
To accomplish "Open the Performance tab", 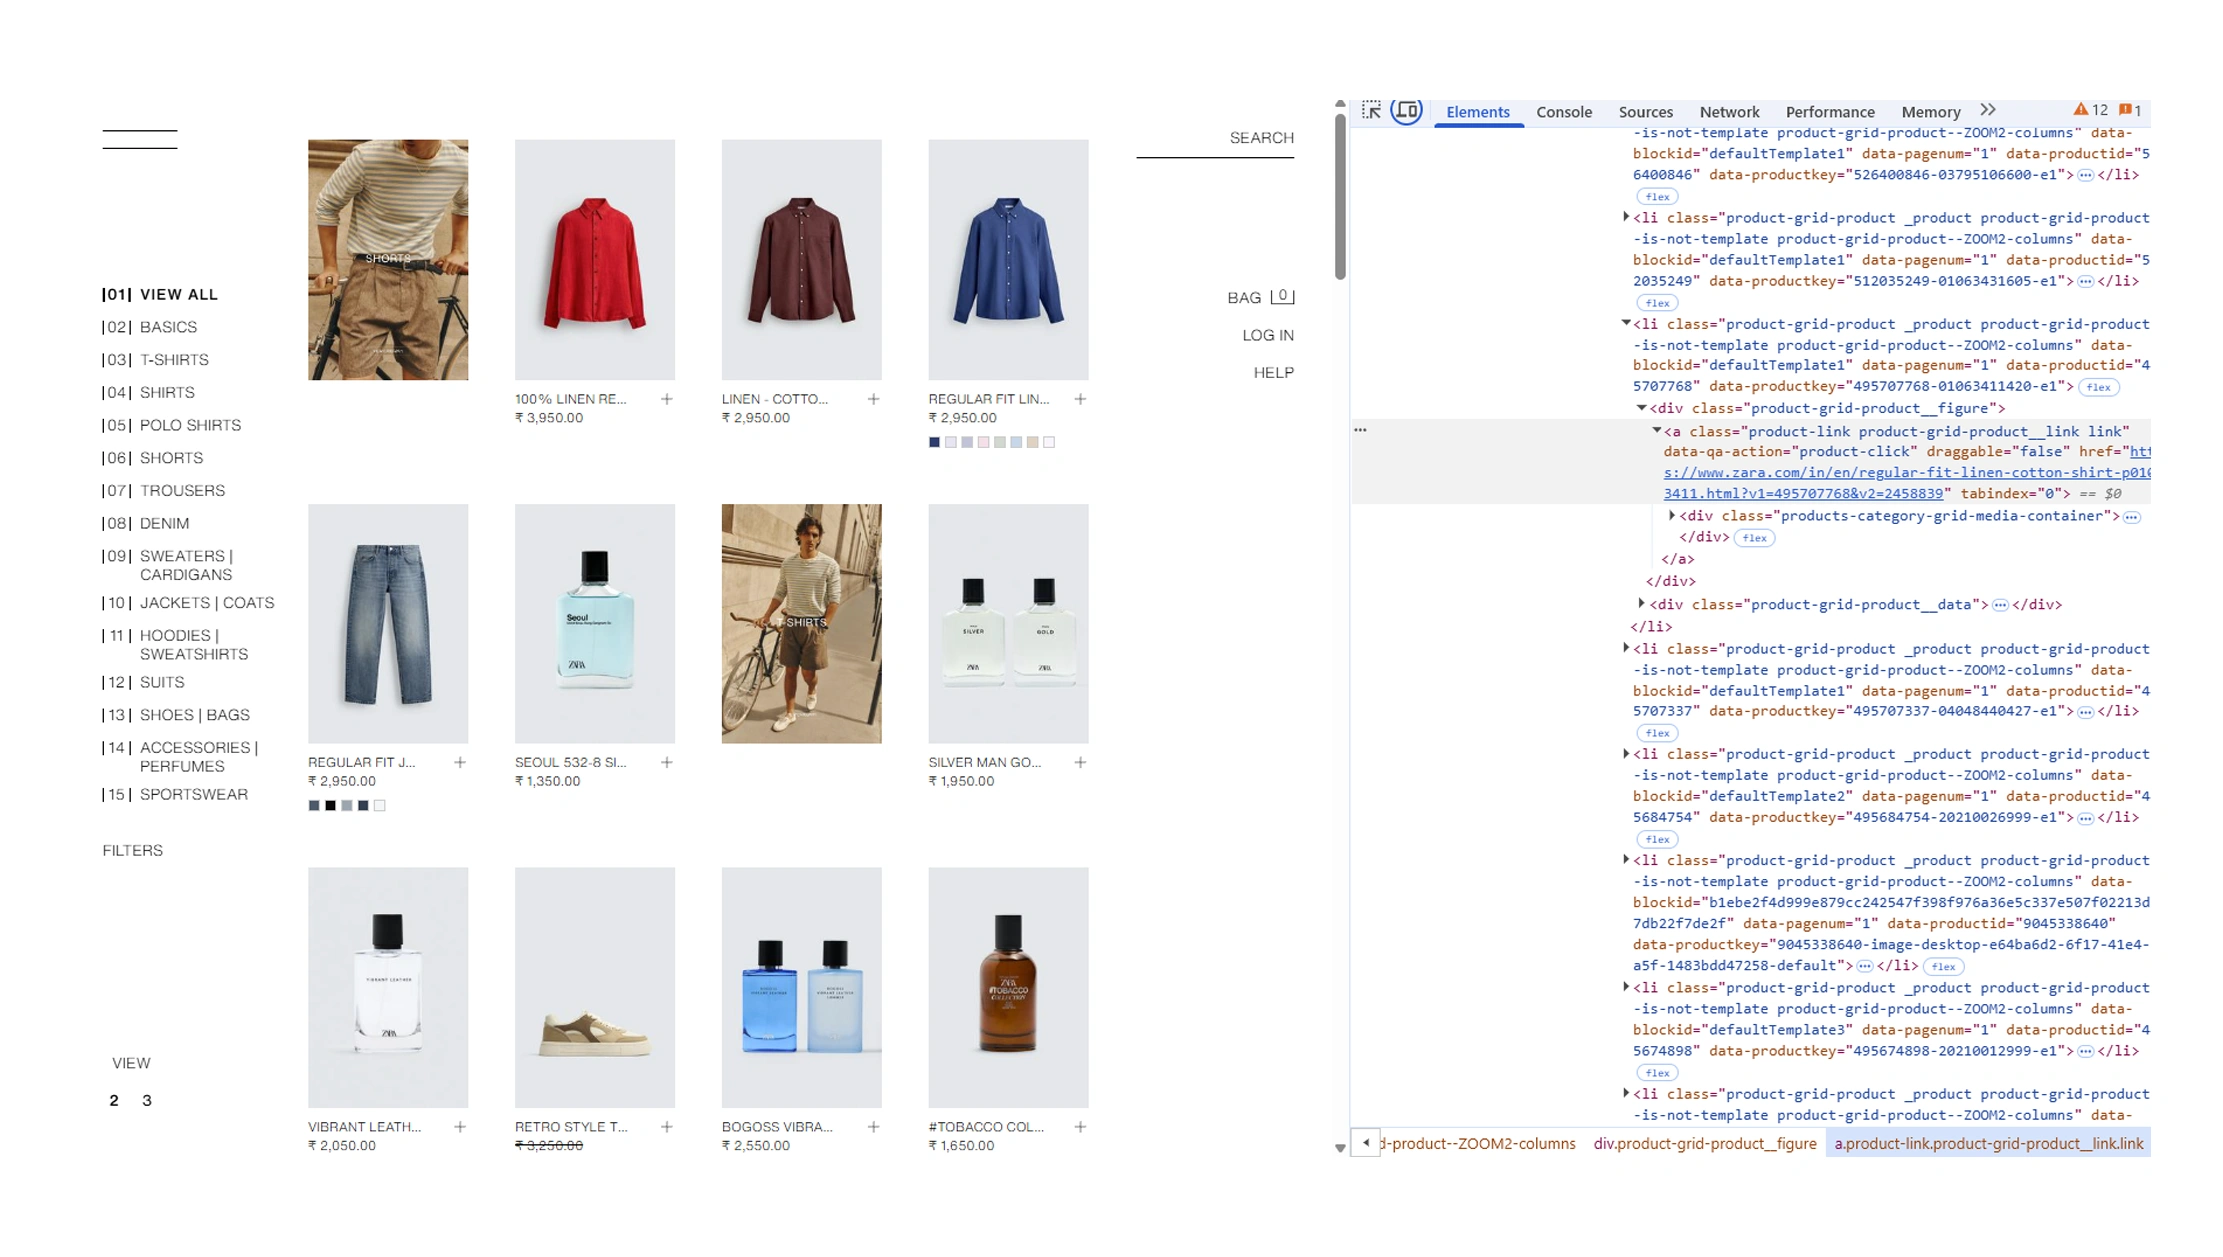I will (1830, 112).
